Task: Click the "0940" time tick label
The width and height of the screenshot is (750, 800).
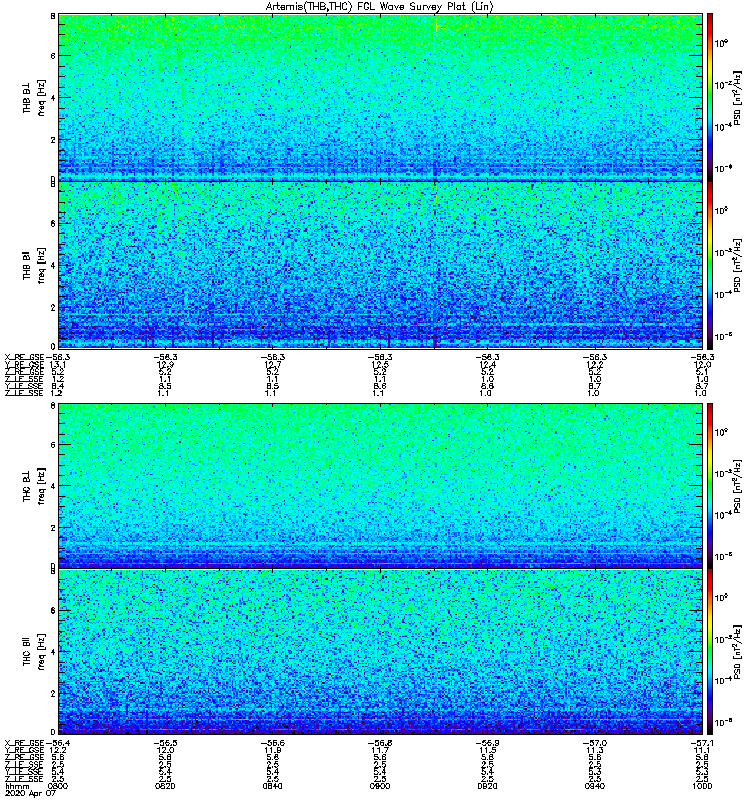Action: point(594,786)
